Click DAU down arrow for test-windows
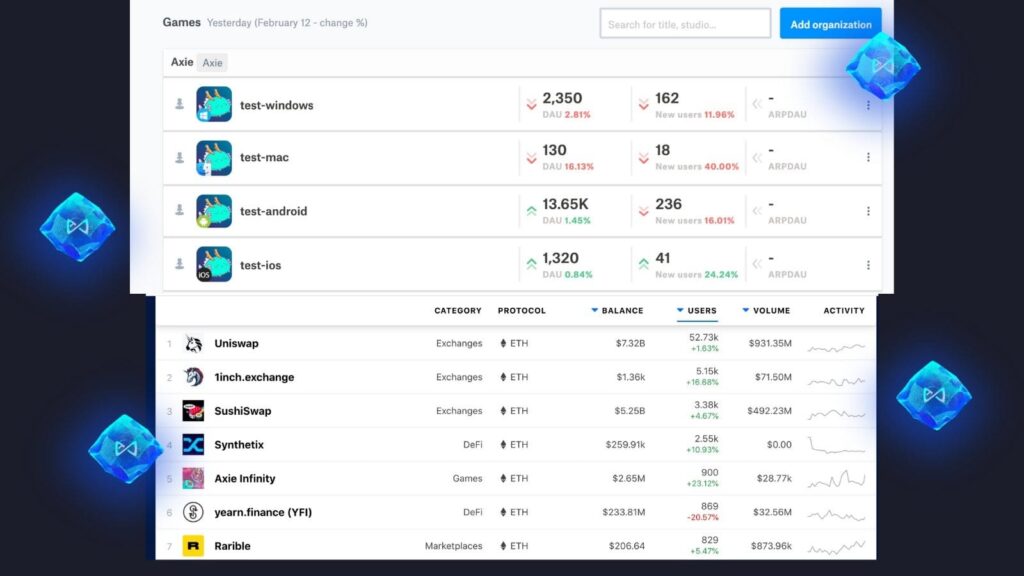 (x=532, y=104)
